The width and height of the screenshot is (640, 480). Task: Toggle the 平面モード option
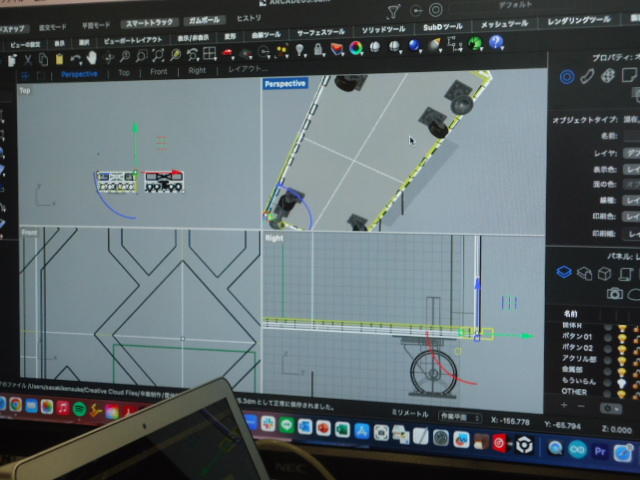pyautogui.click(x=96, y=25)
